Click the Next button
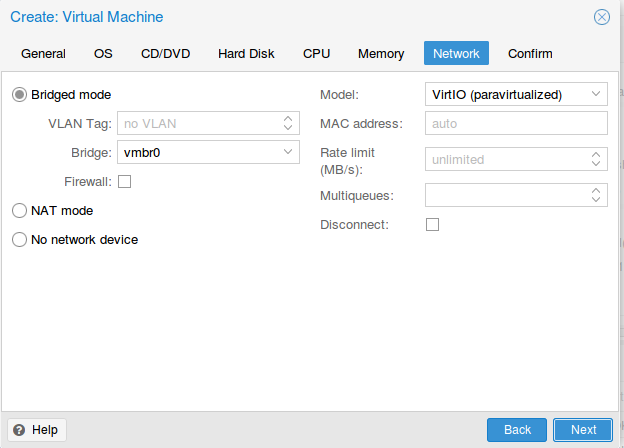Screen dimensions: 624x448 tap(583, 430)
